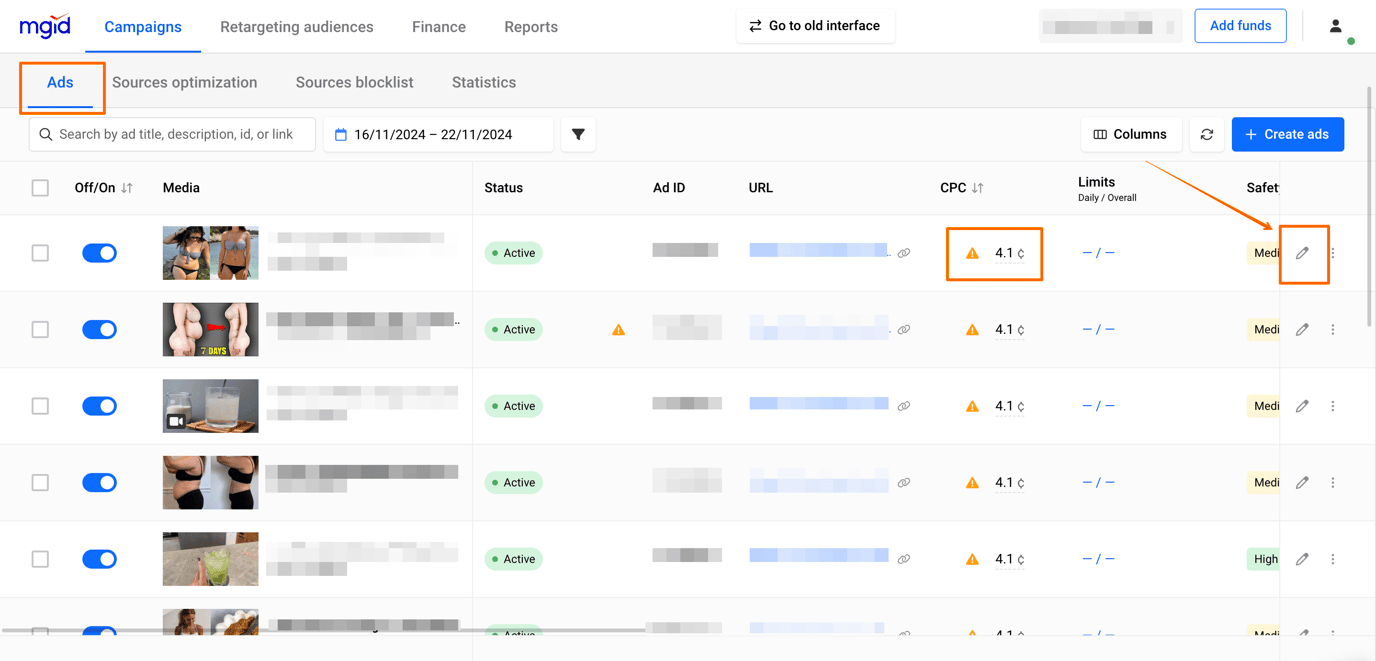Screen dimensions: 1376x661
Task: Click the Add funds button
Action: pos(1240,25)
